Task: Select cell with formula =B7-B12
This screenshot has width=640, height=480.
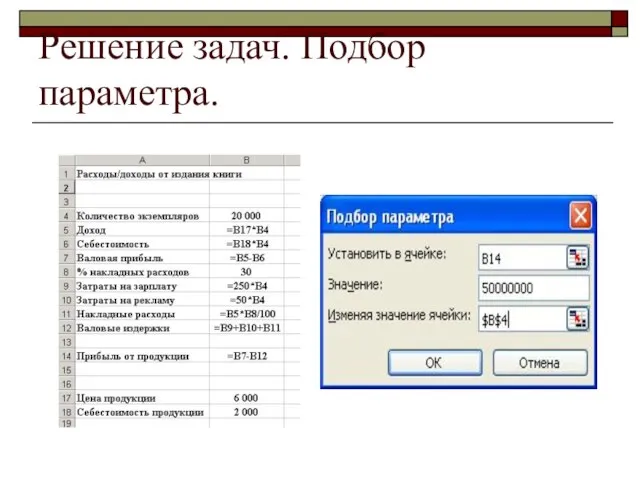Action: tap(247, 356)
